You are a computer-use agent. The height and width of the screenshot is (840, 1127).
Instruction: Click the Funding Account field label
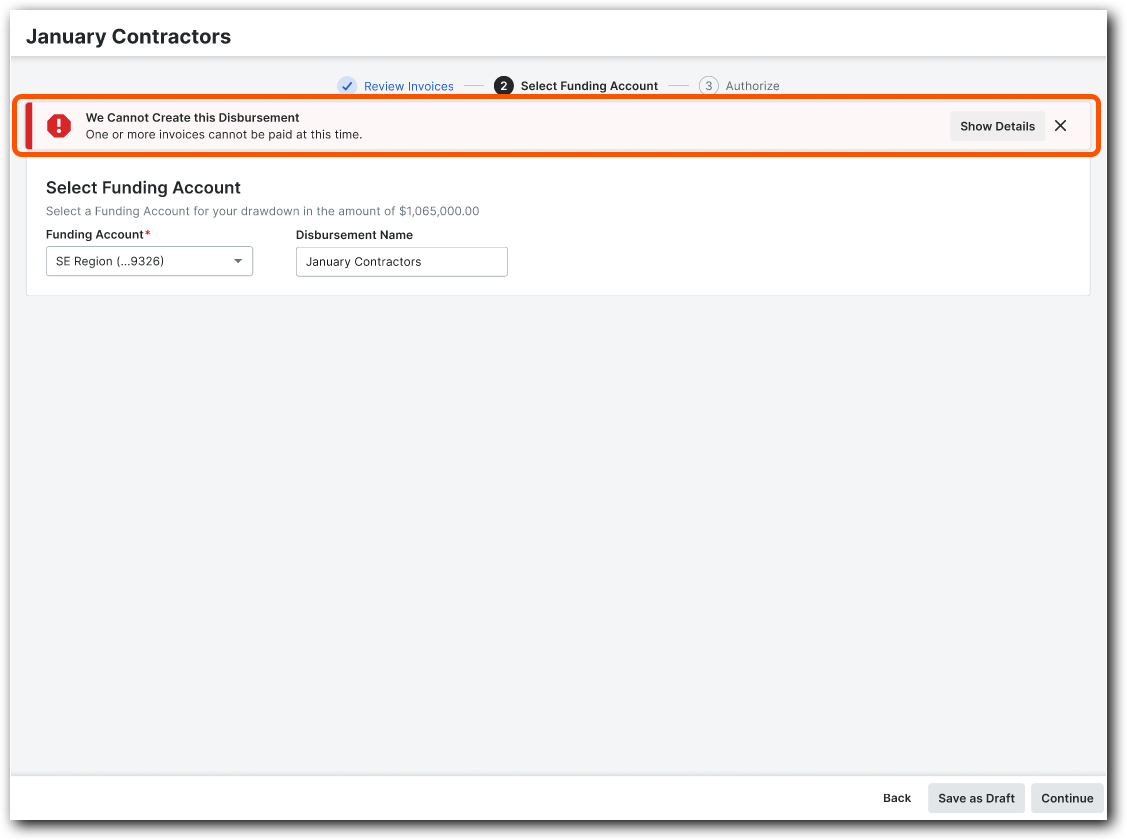[x=98, y=234]
